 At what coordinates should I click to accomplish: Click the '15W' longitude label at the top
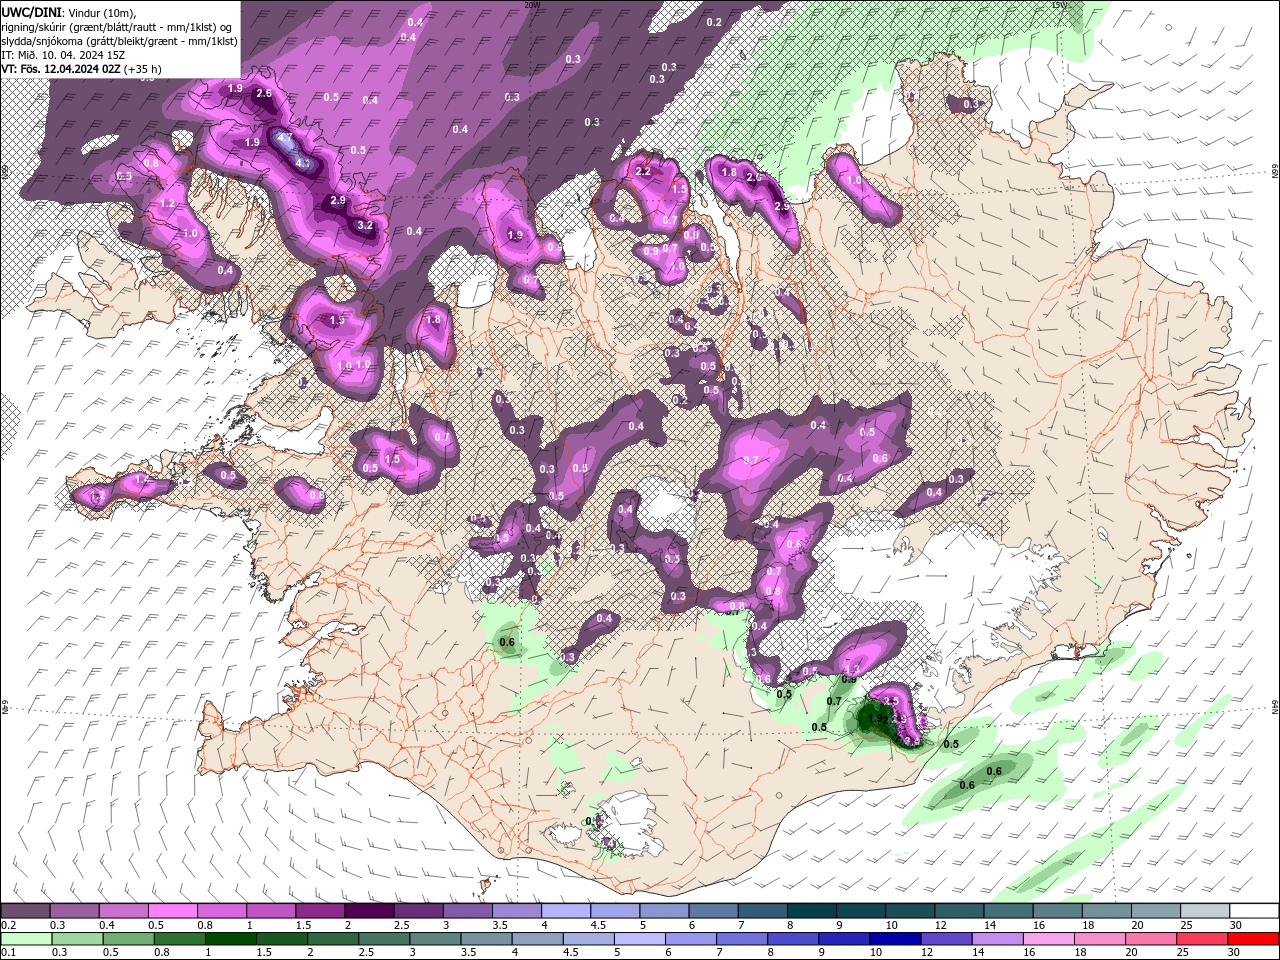click(1060, 5)
